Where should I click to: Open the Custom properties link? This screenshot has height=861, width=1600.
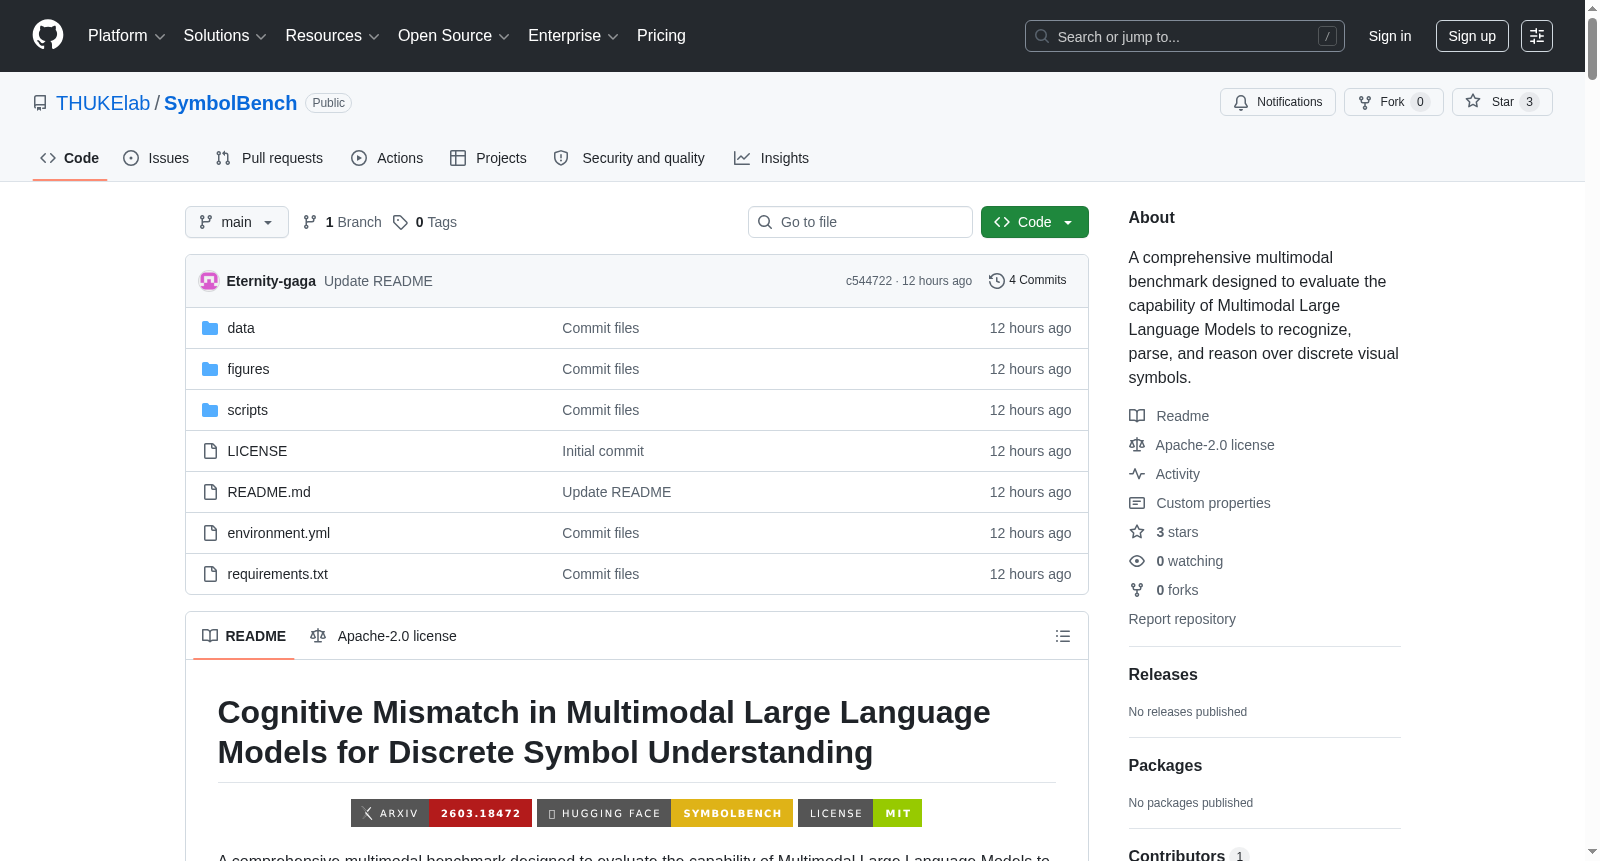[1213, 503]
